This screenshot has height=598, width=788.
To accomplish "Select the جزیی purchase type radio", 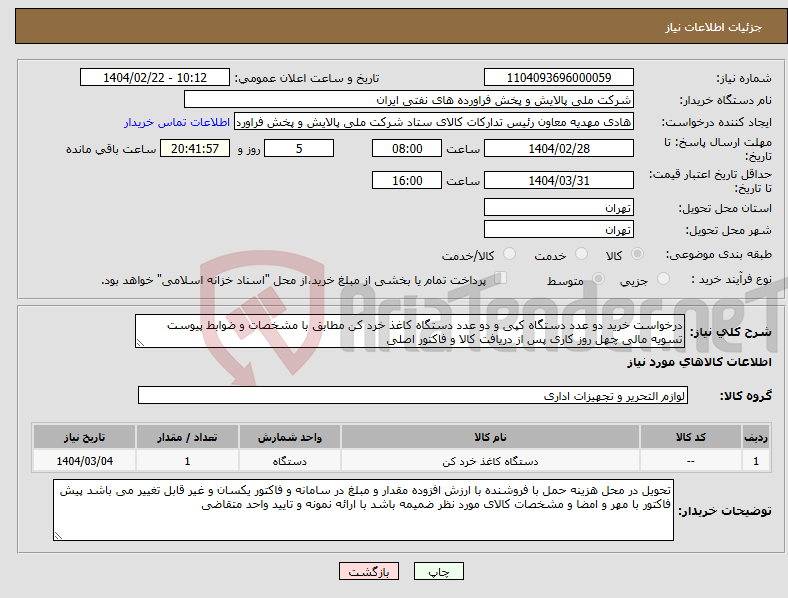I will point(663,279).
